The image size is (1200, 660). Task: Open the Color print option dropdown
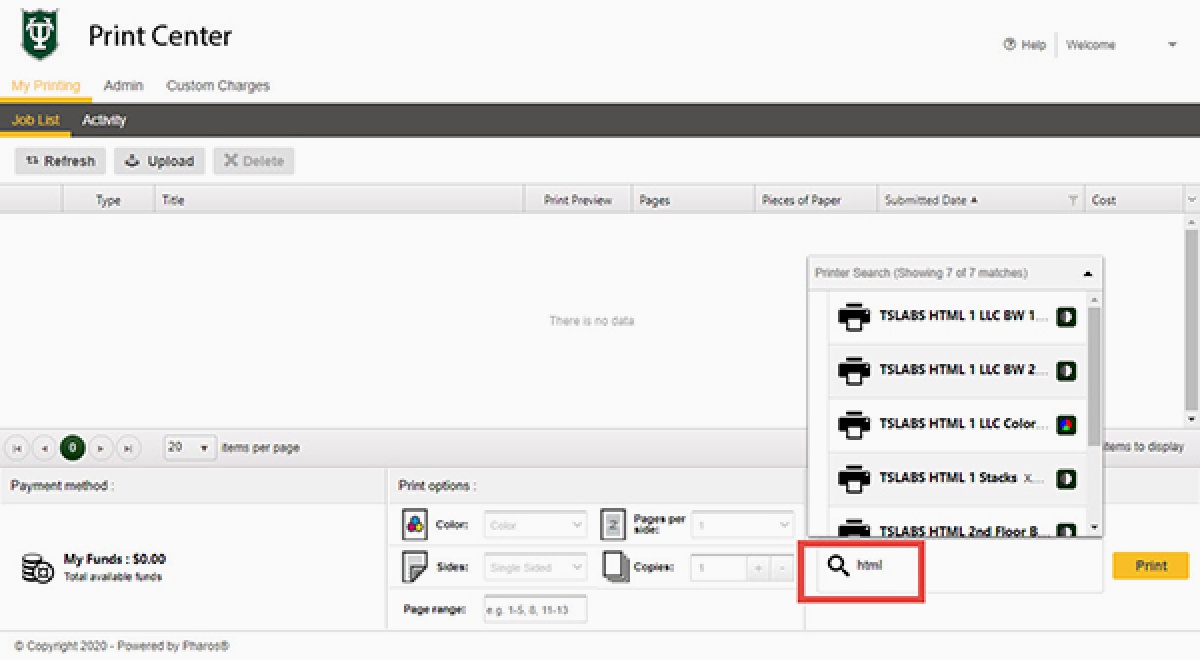pyautogui.click(x=535, y=524)
